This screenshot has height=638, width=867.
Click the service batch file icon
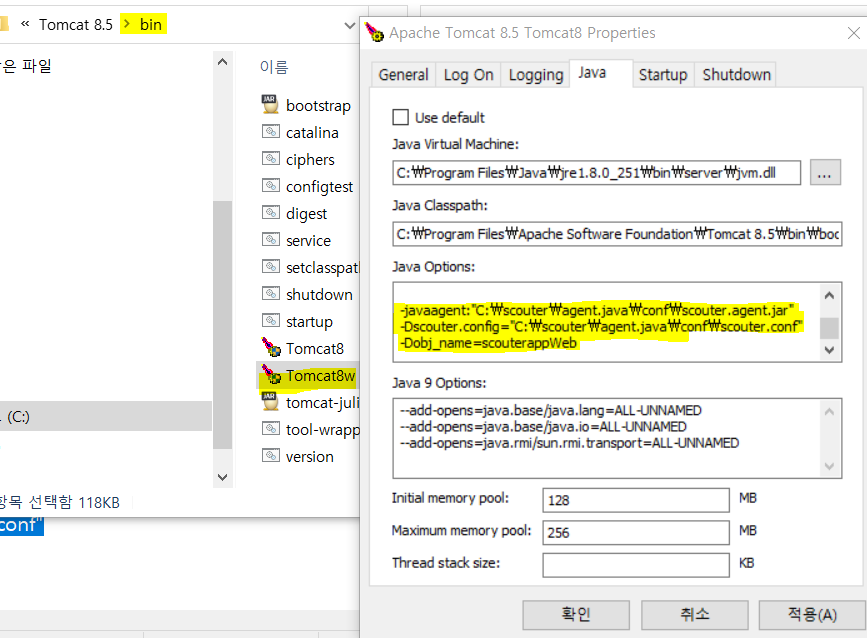tap(270, 240)
